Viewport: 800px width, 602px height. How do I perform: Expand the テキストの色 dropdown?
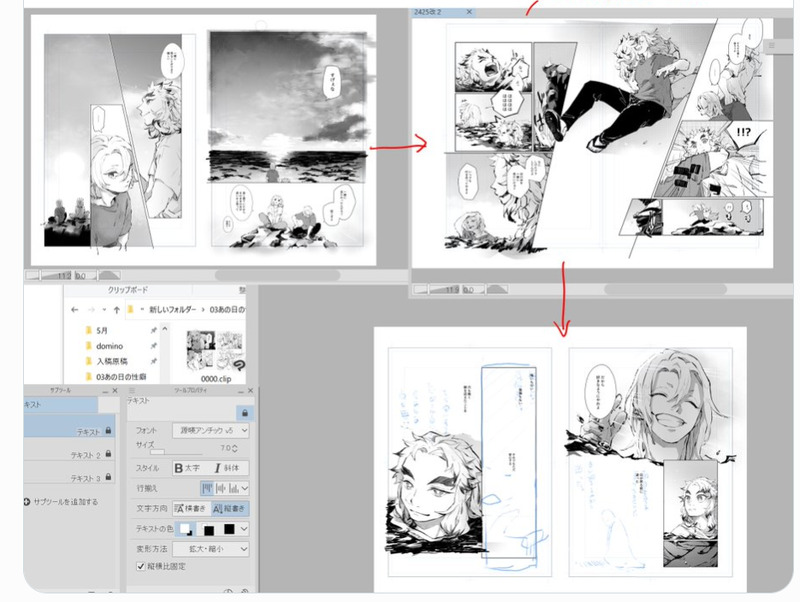pyautogui.click(x=244, y=529)
